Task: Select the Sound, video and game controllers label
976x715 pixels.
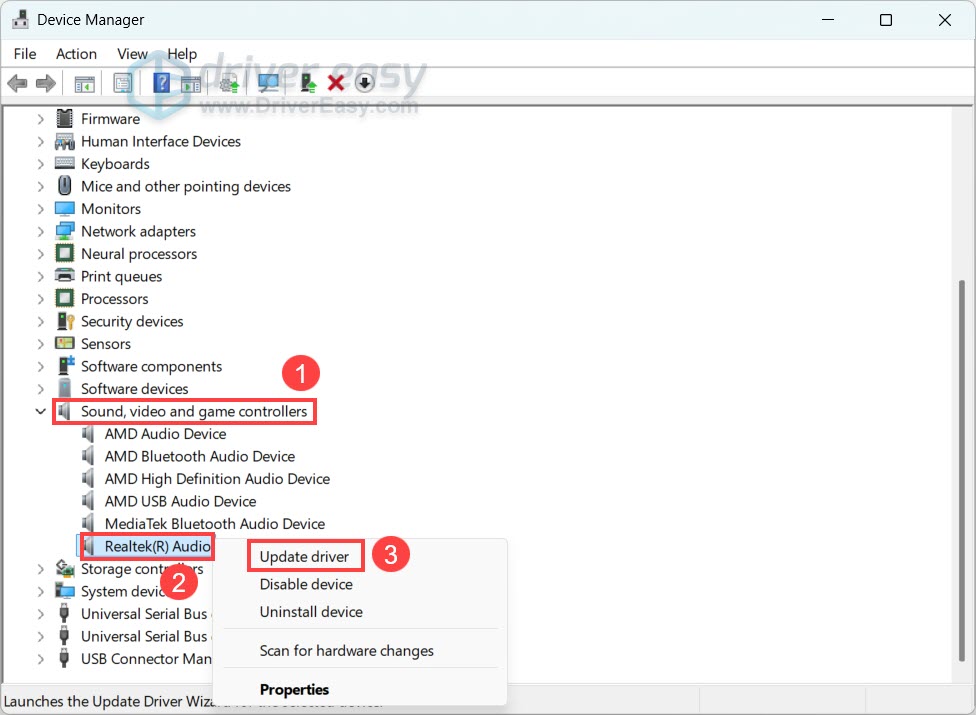Action: (194, 411)
